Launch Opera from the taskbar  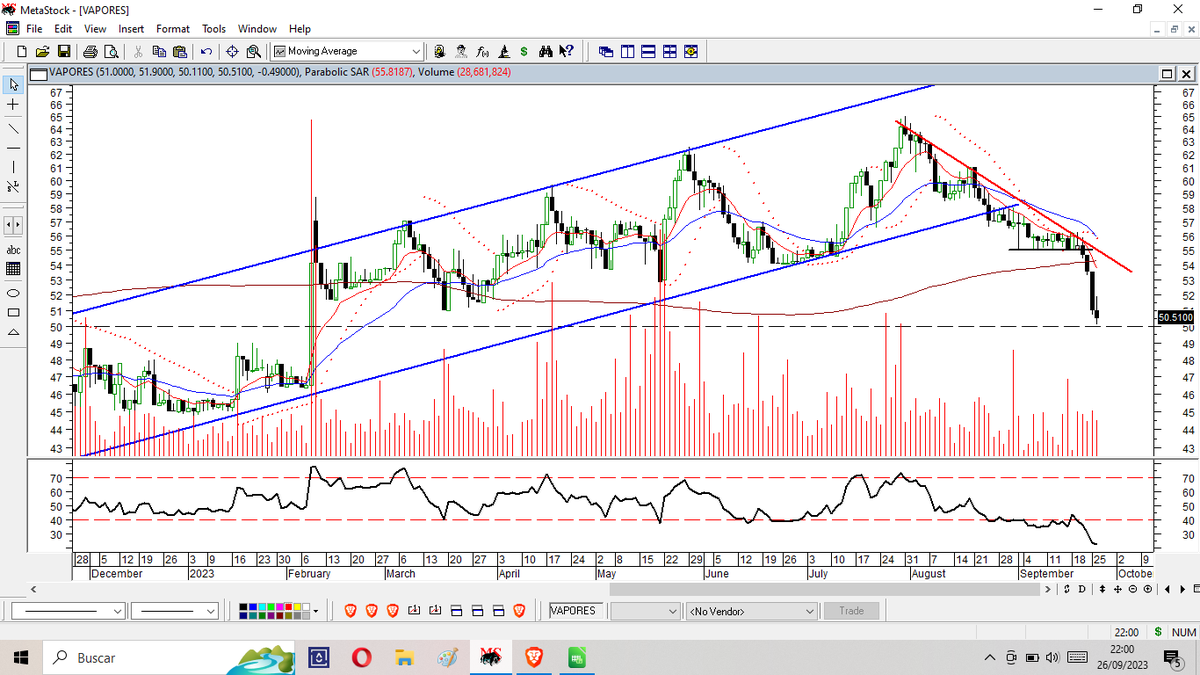[362, 657]
